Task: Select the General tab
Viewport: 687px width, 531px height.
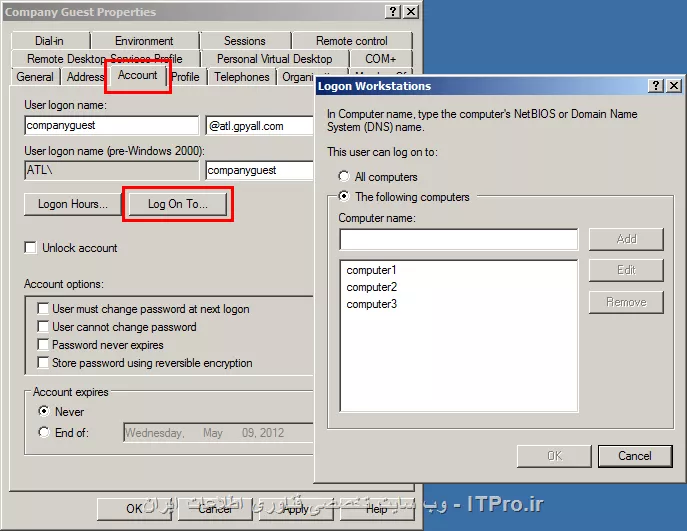Action: 35,77
